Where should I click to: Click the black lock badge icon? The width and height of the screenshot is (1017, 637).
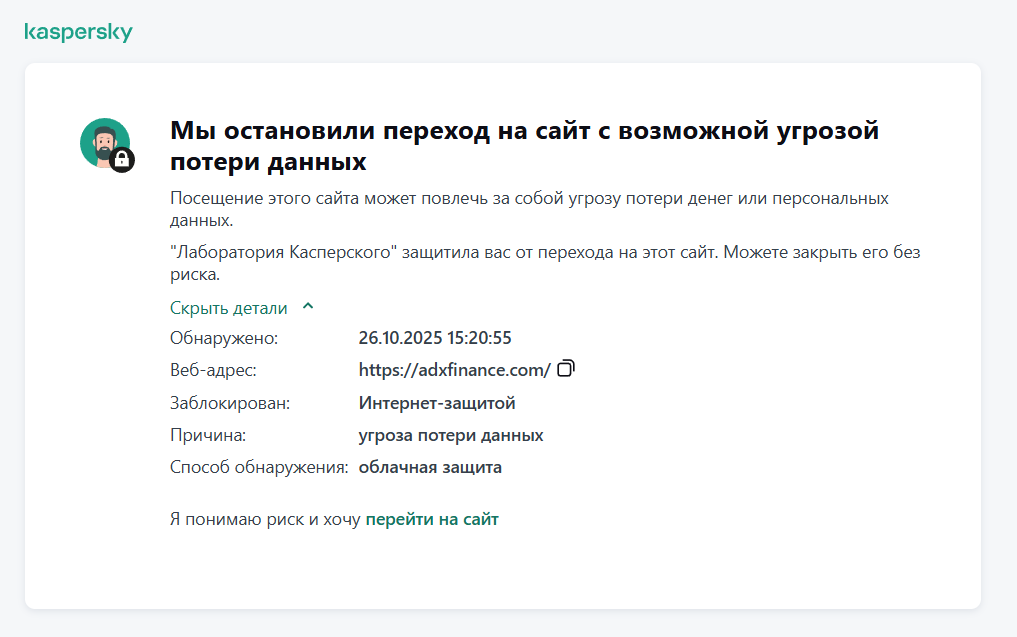[x=122, y=159]
